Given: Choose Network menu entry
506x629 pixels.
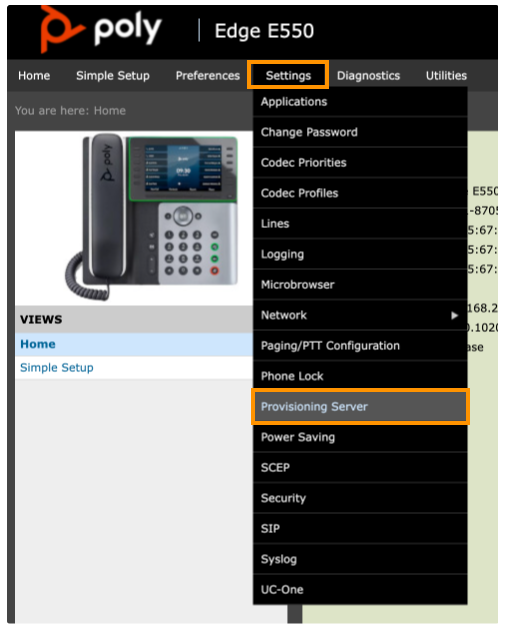Looking at the screenshot, I should (x=360, y=315).
